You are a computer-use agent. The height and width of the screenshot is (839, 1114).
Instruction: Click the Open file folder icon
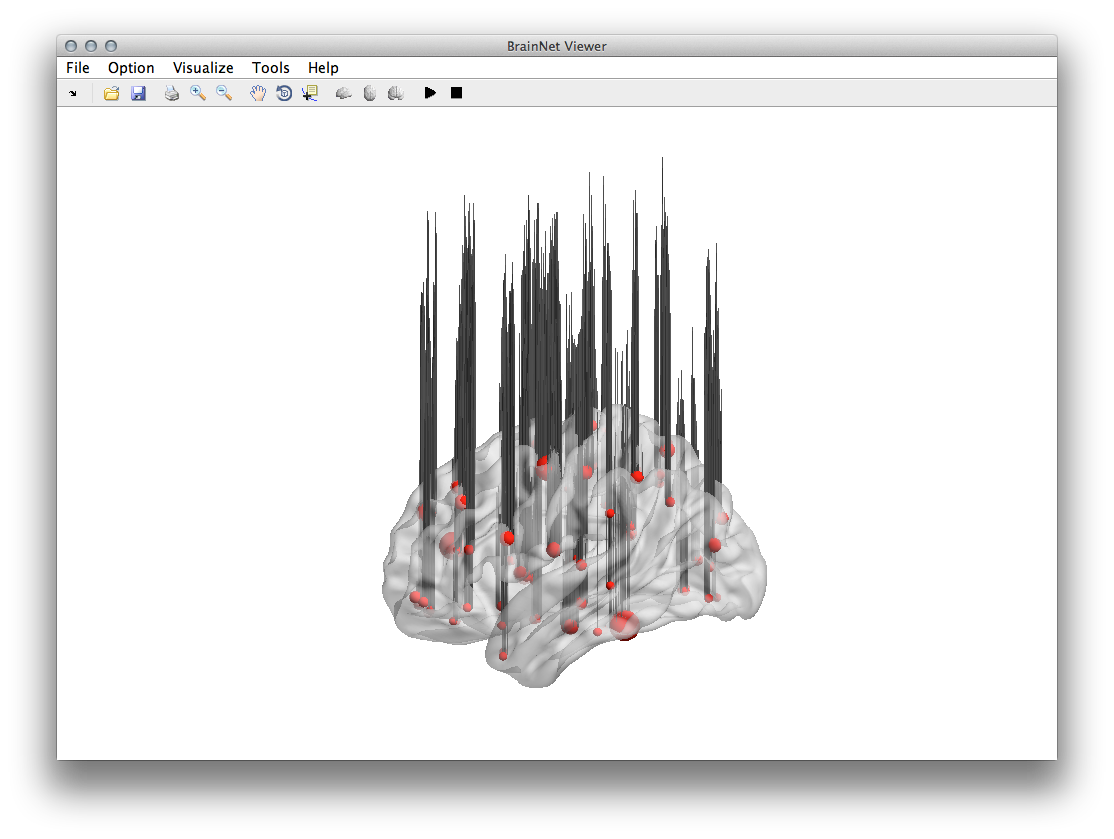coord(112,93)
